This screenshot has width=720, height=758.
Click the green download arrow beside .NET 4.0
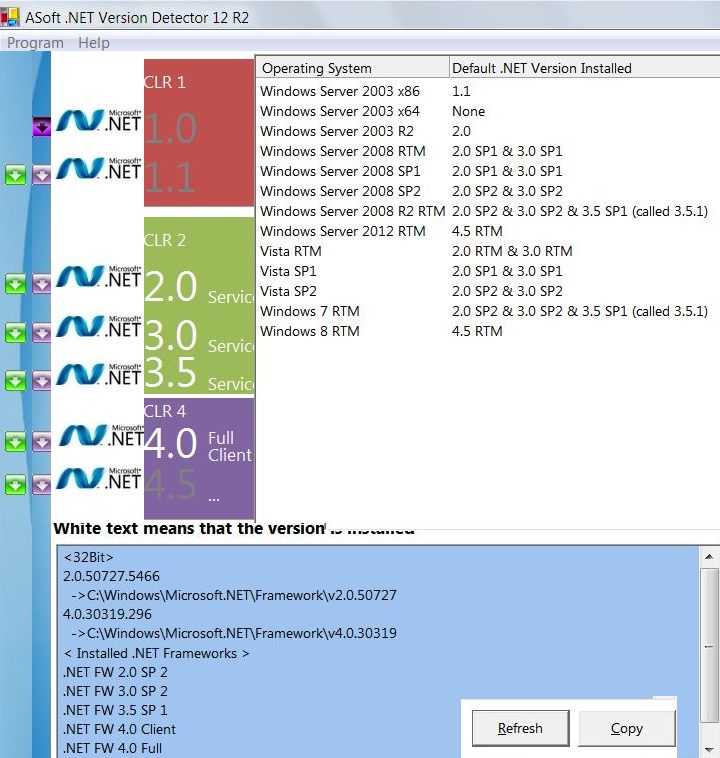[x=15, y=442]
